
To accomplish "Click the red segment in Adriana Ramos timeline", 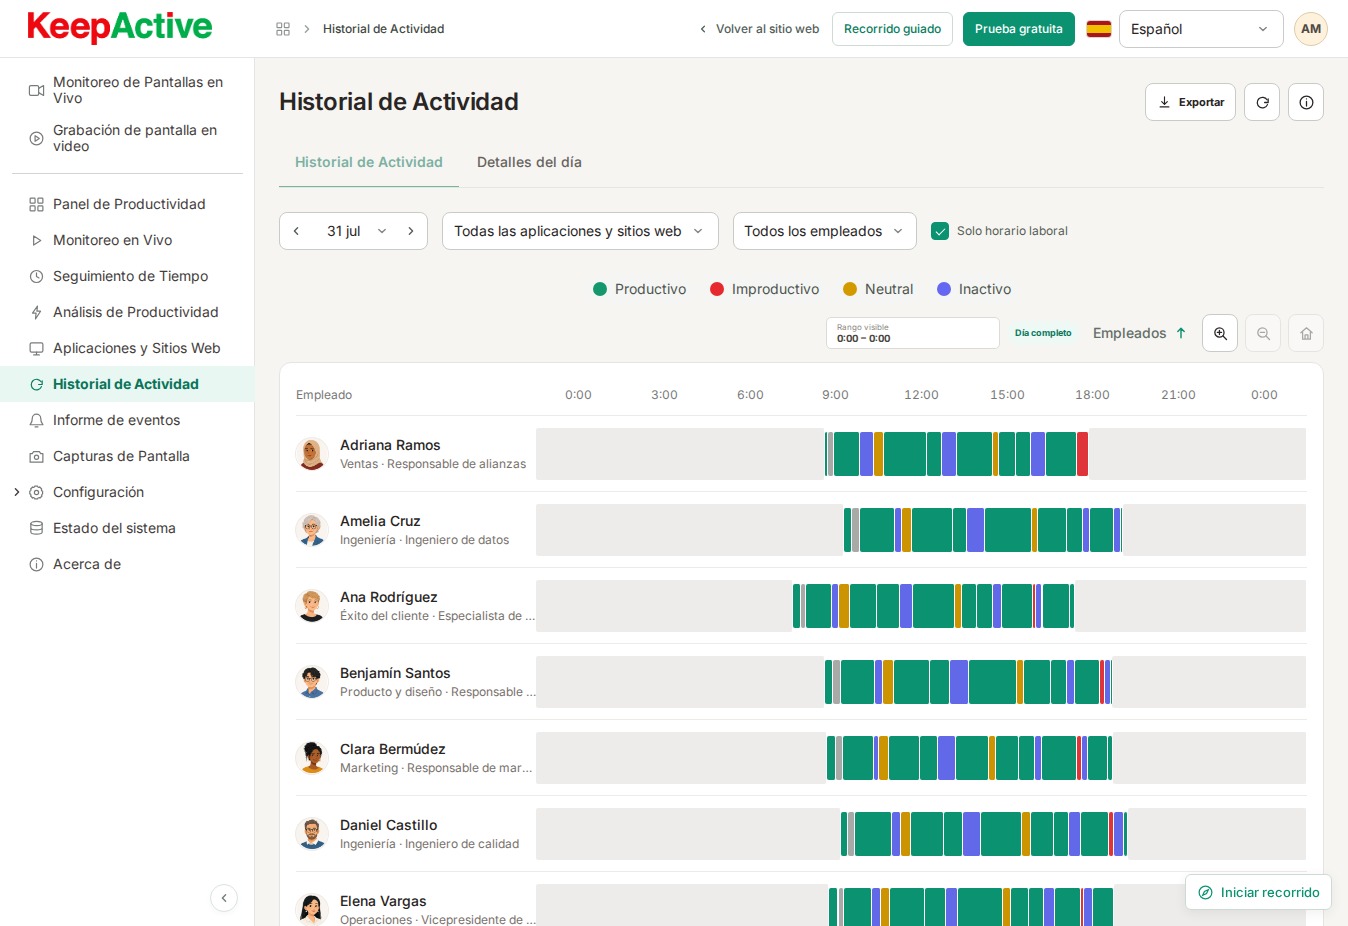I will pos(1083,454).
